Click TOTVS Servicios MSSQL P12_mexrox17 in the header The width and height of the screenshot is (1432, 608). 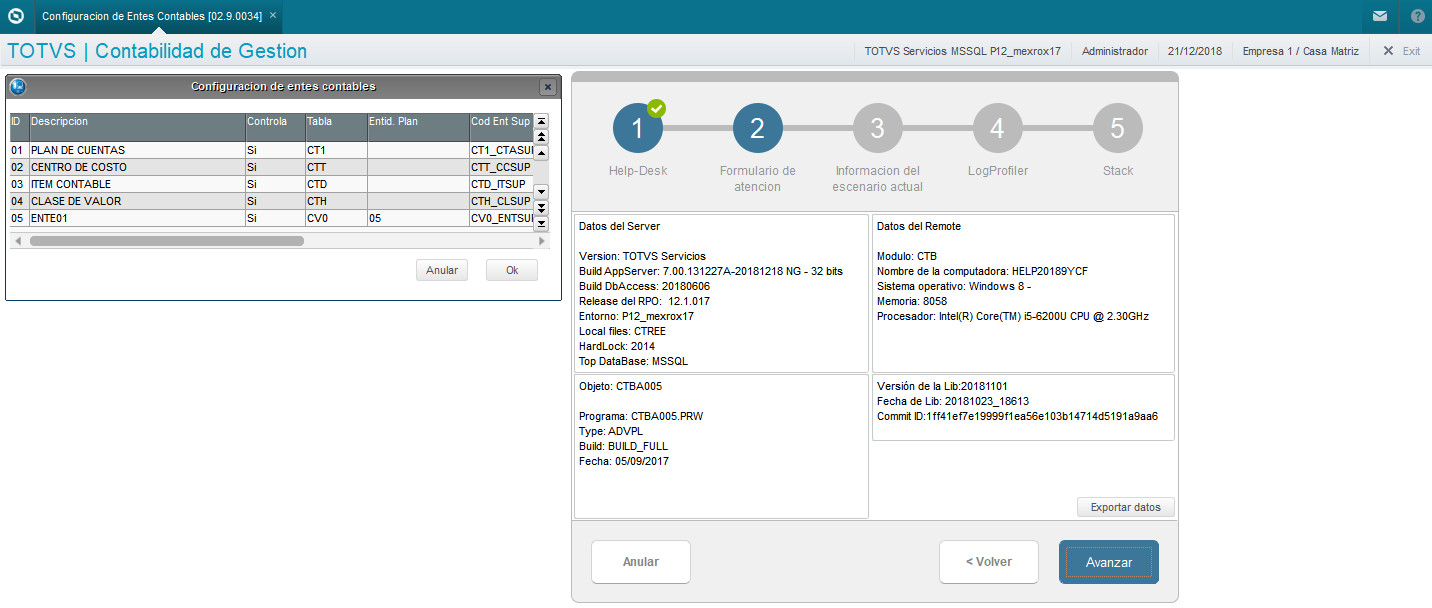coord(962,50)
